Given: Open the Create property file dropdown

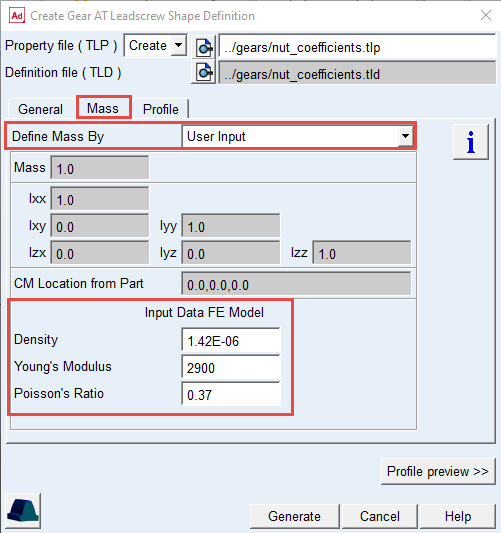Looking at the screenshot, I should coord(155,46).
